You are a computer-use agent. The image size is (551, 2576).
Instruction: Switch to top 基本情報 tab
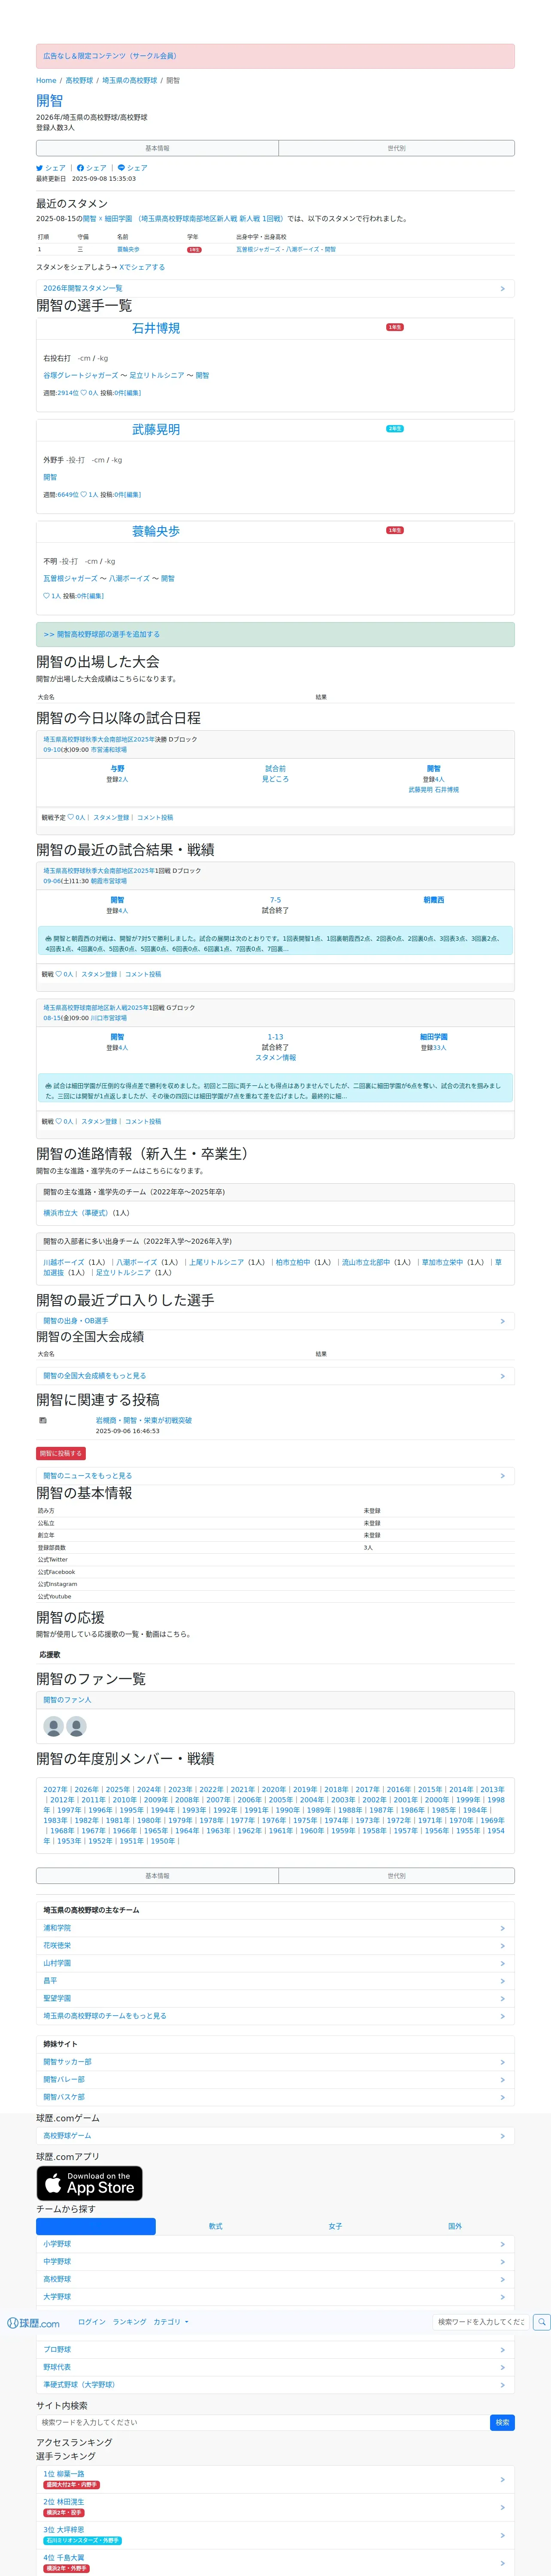click(x=157, y=148)
